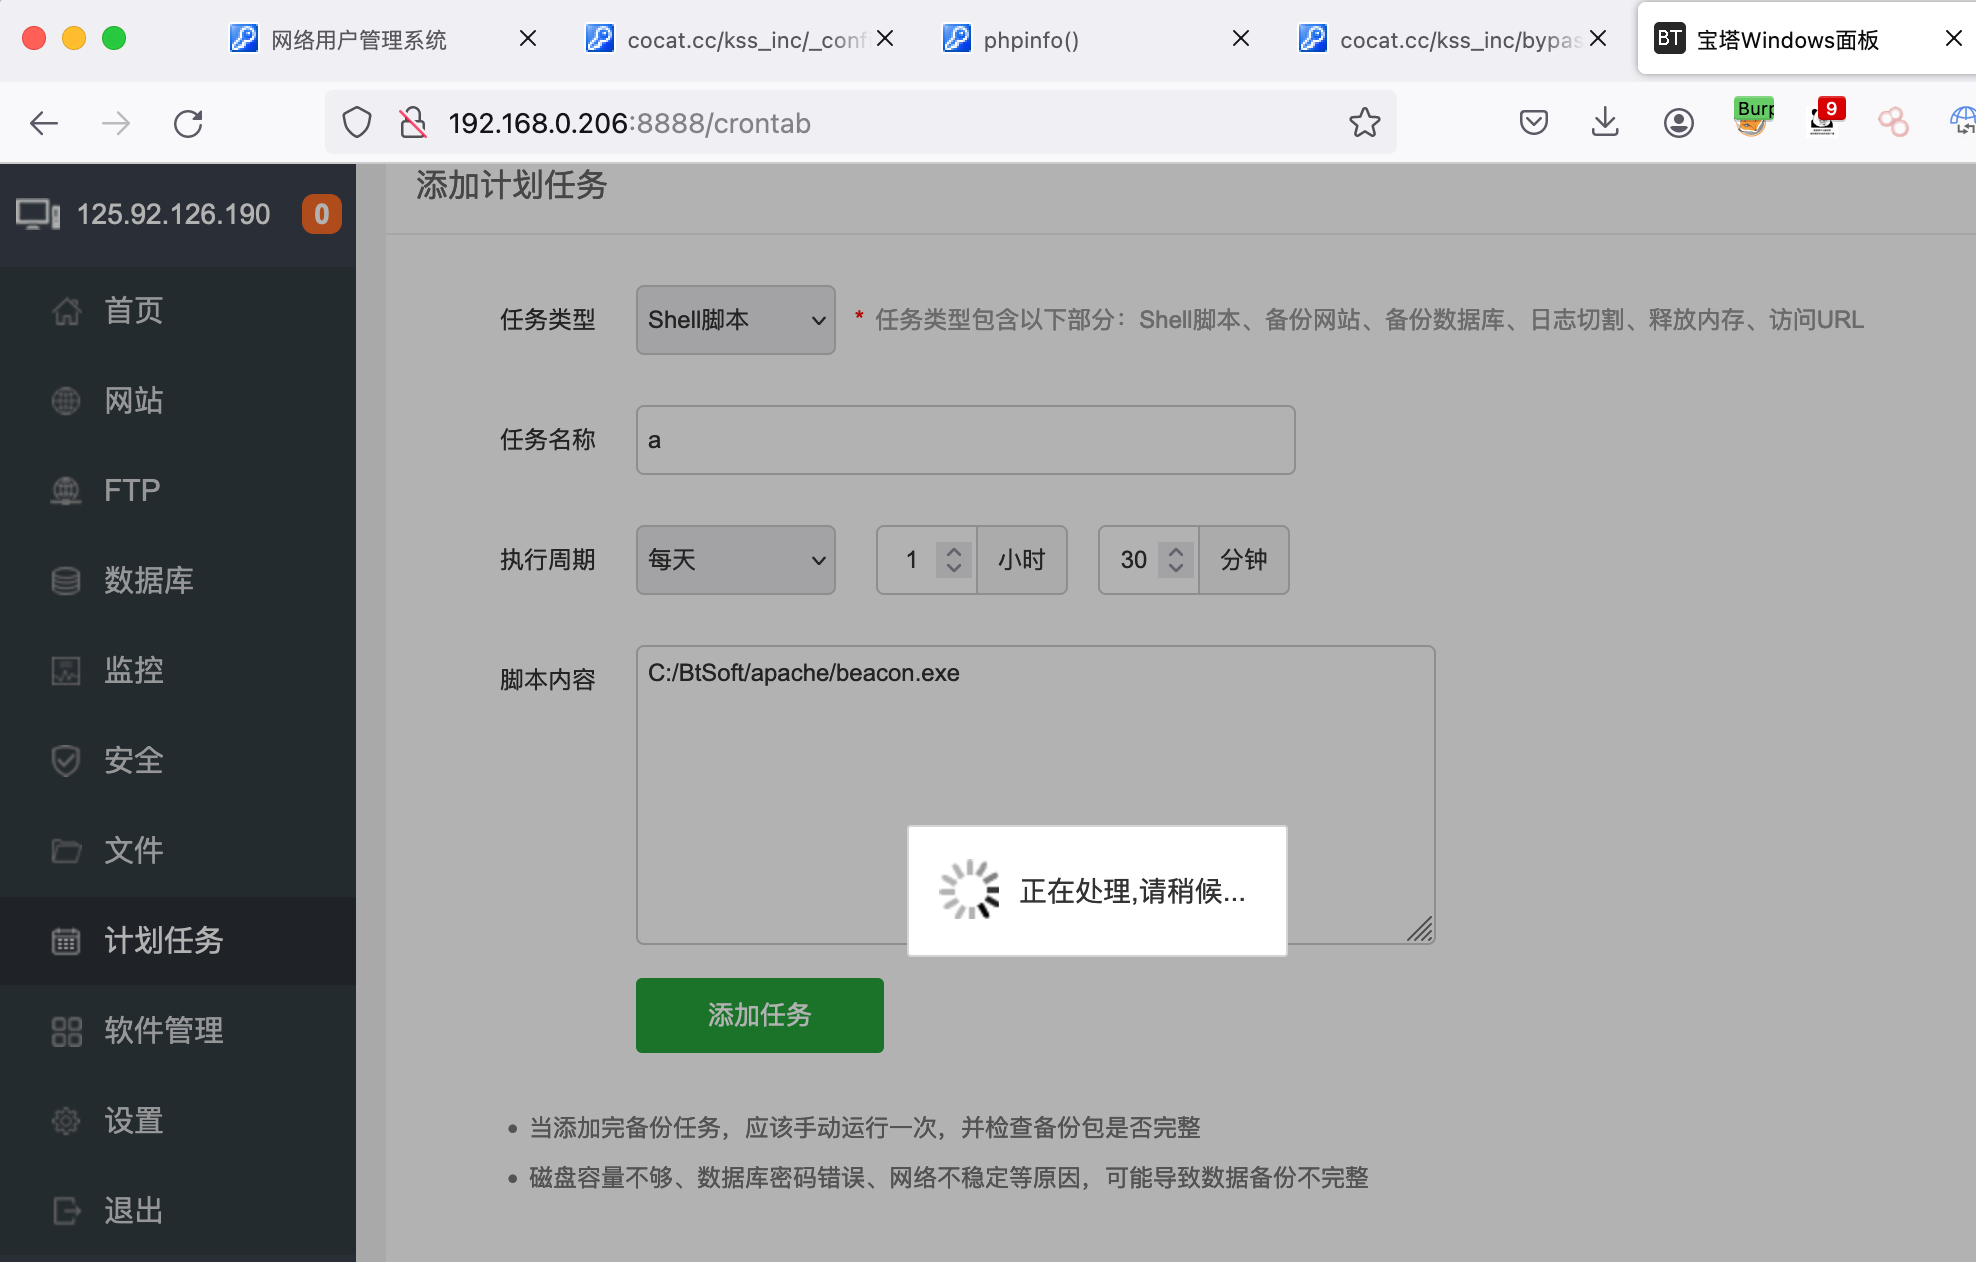Open the browser downloads arrow icon

coord(1605,123)
